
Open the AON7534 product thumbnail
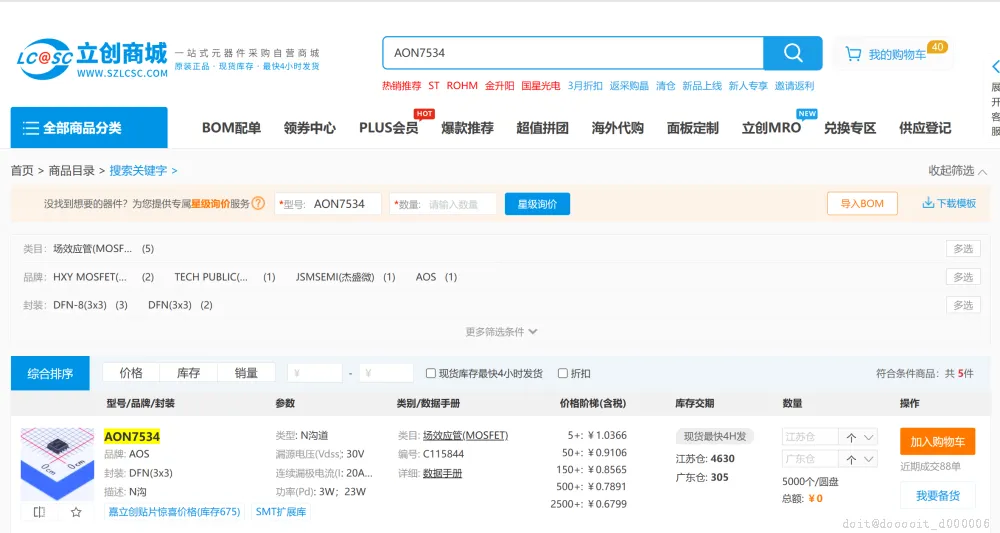coord(57,464)
